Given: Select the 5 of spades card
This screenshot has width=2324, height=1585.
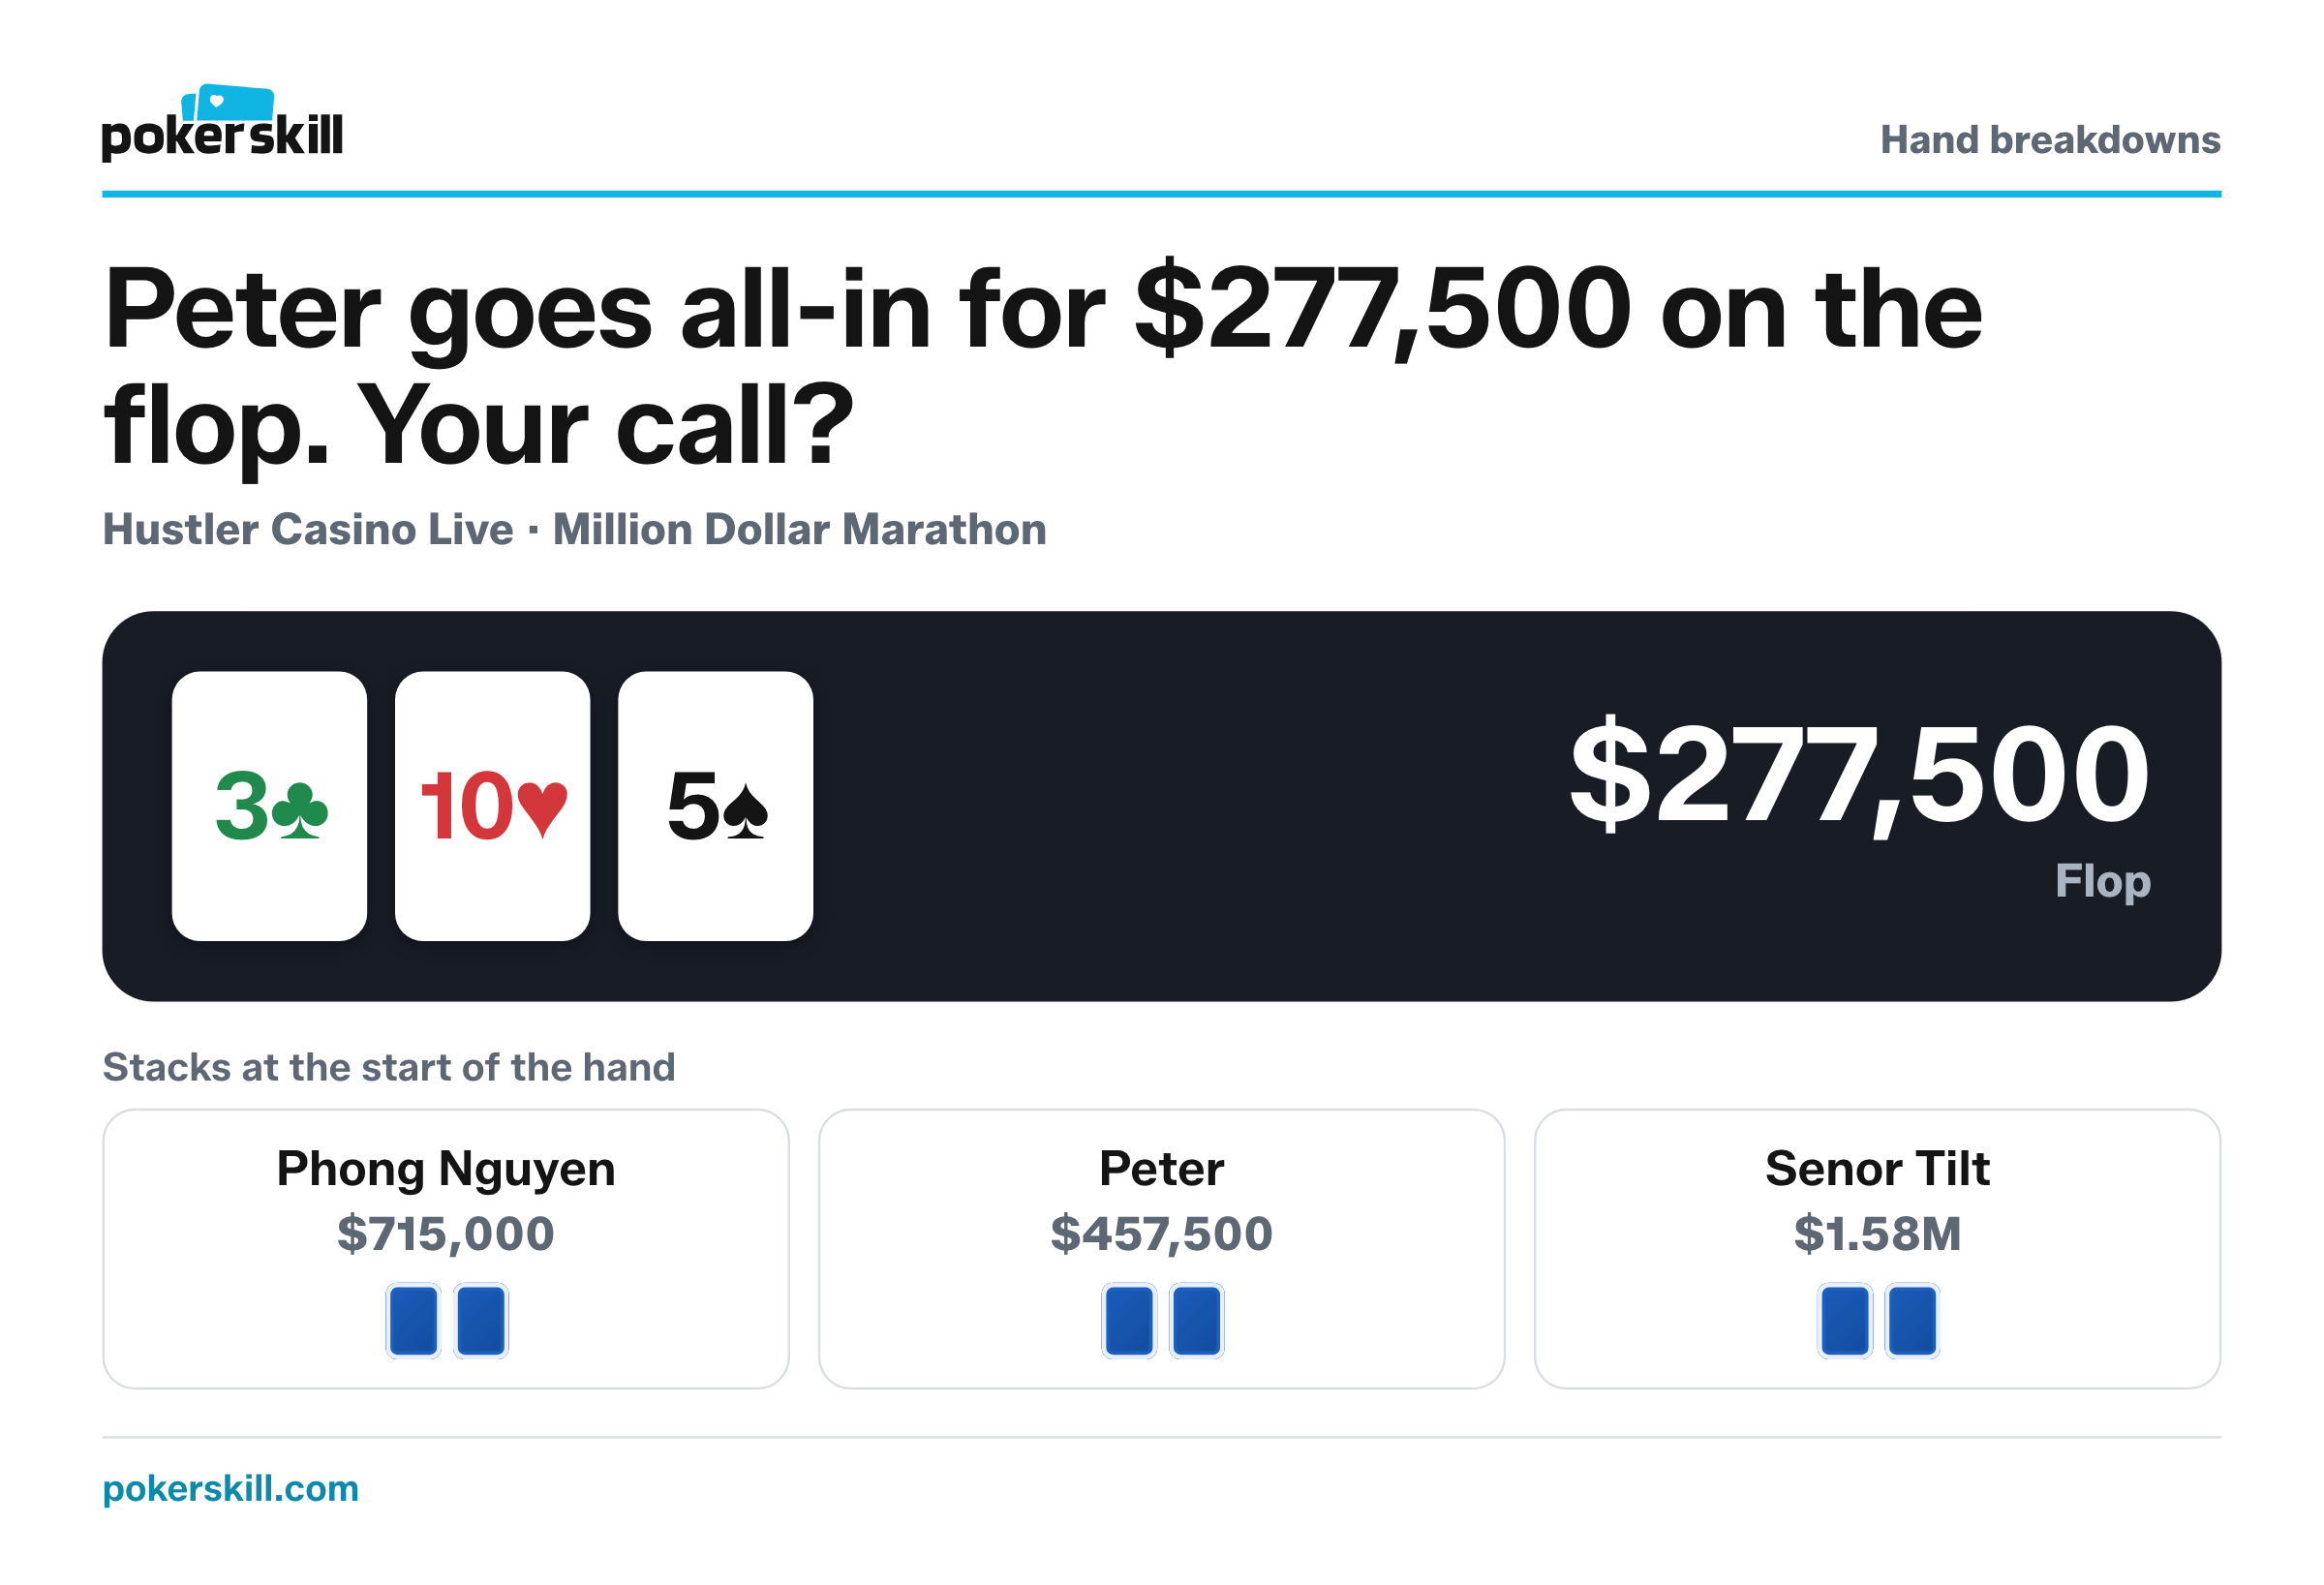Looking at the screenshot, I should (x=715, y=806).
